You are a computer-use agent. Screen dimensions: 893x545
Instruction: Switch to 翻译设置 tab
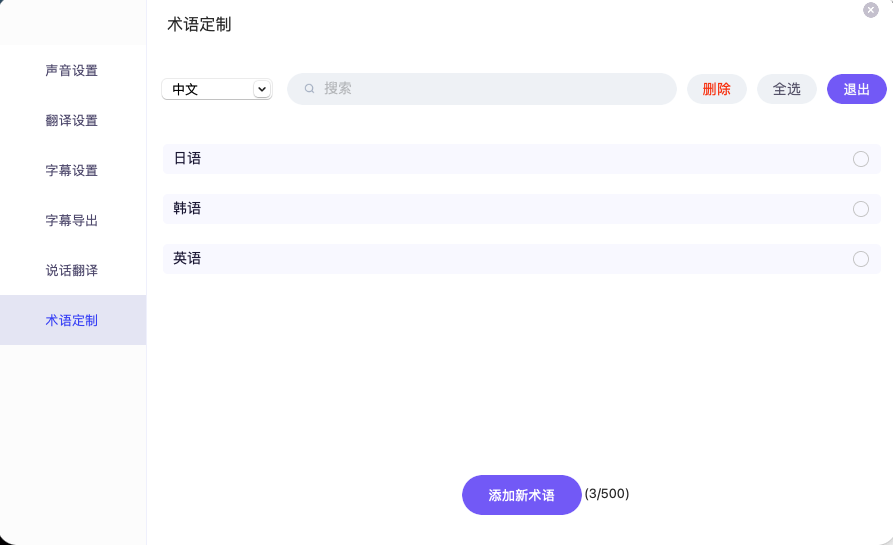pyautogui.click(x=72, y=121)
